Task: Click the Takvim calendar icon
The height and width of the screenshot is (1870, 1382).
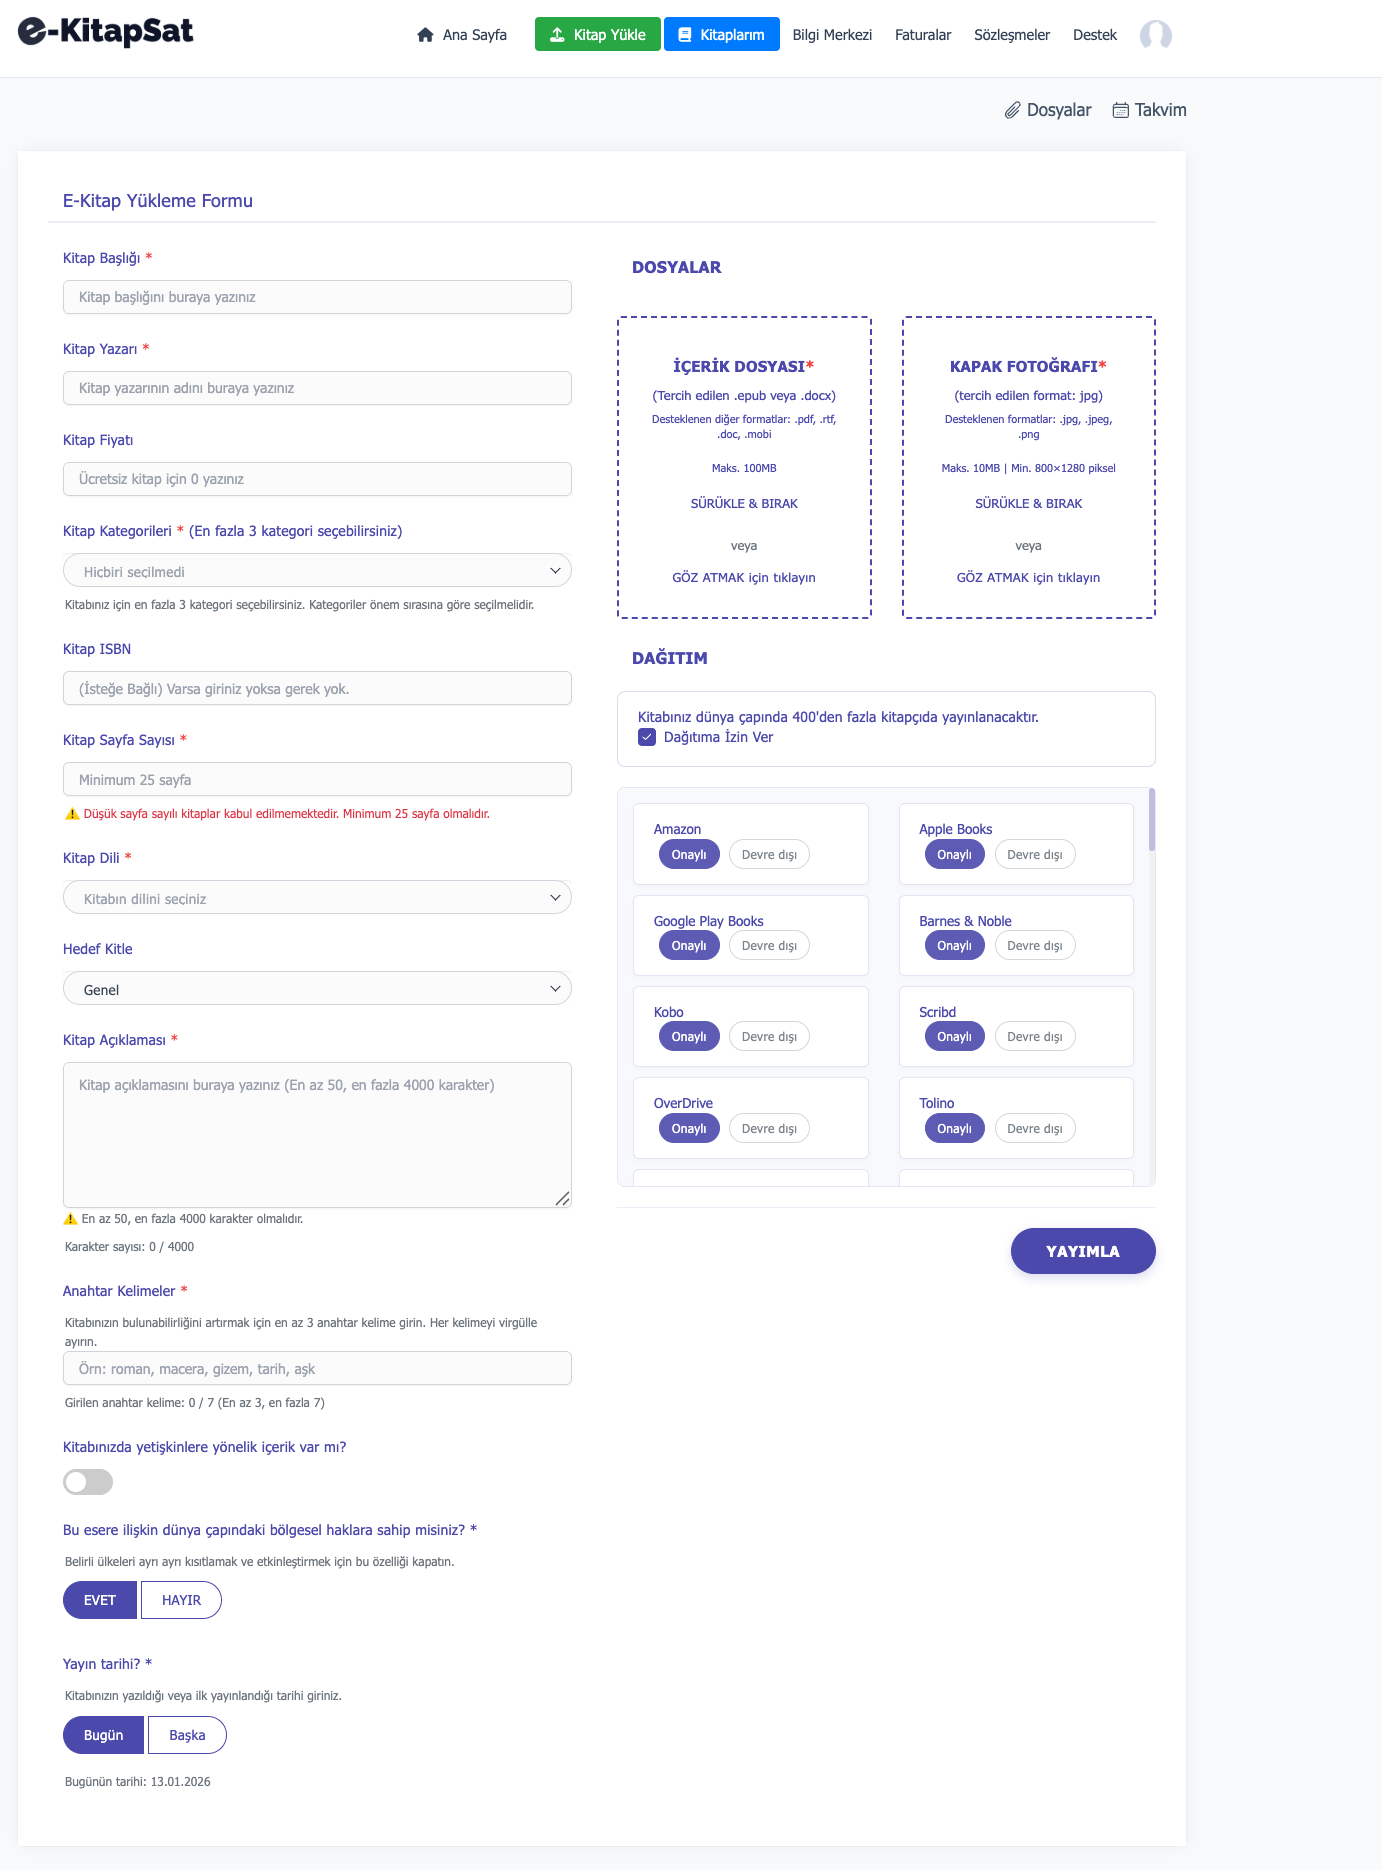Action: 1121,110
